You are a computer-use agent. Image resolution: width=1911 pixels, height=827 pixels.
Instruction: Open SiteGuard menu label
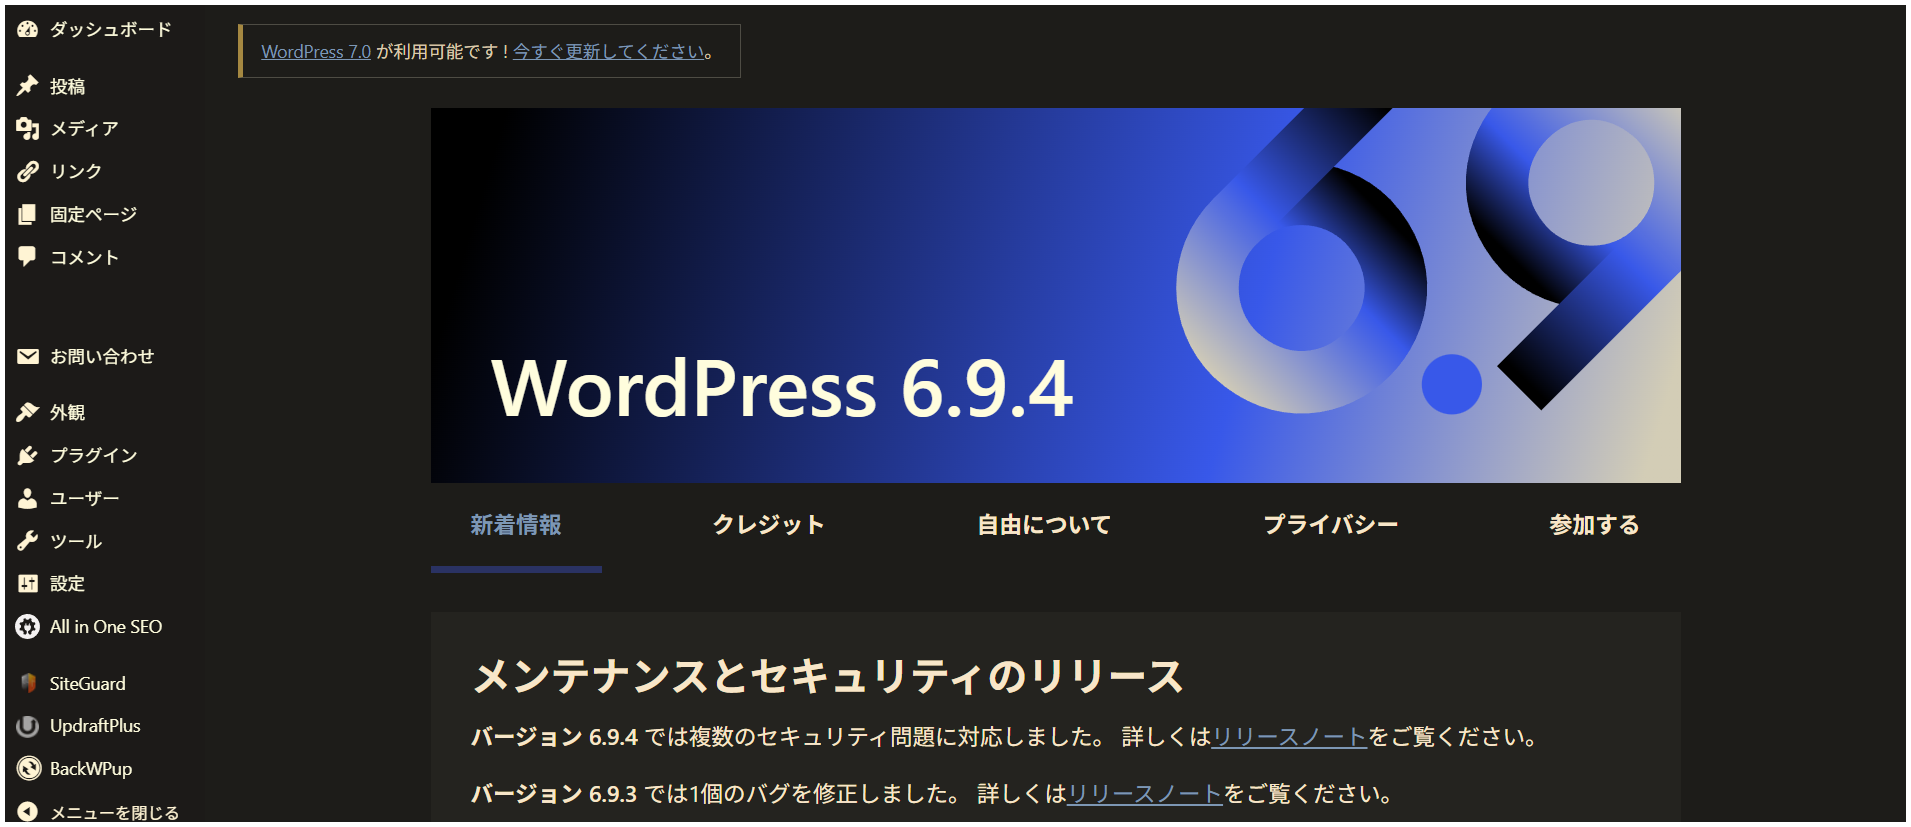pyautogui.click(x=88, y=684)
